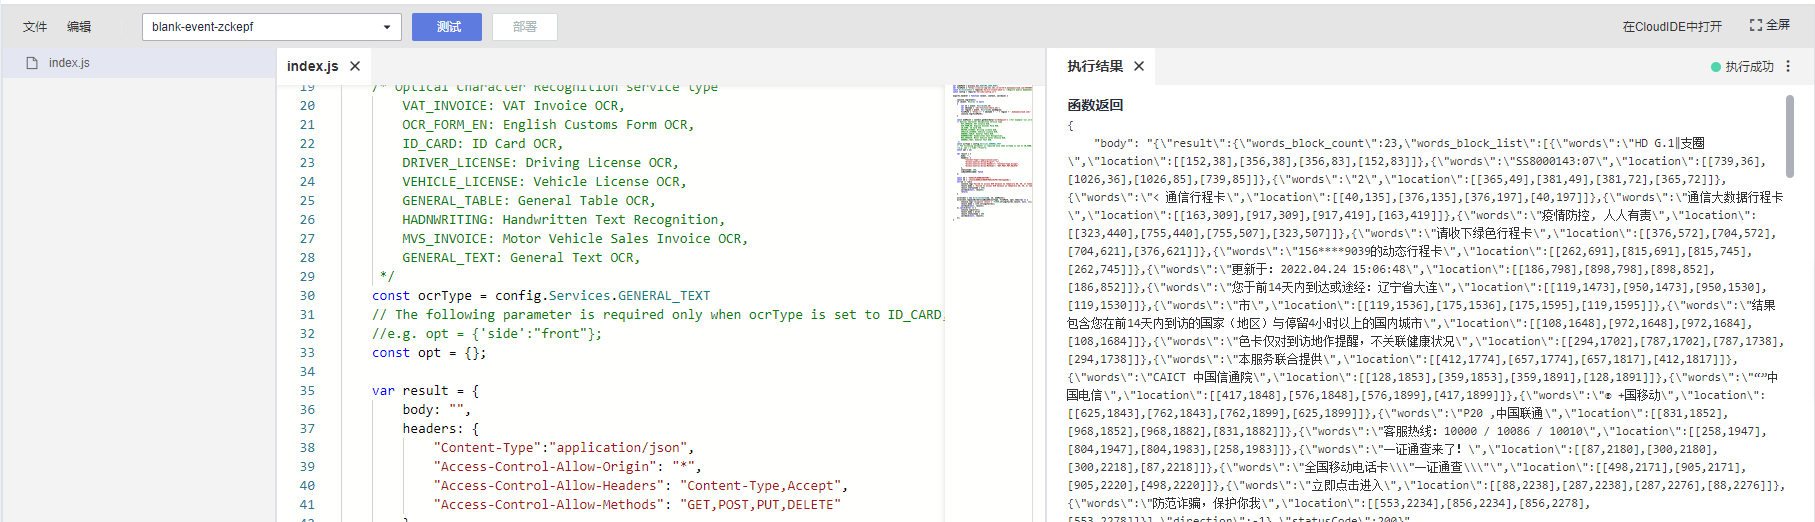Close the index.js editor tab
The width and height of the screenshot is (1815, 522).
(355, 66)
